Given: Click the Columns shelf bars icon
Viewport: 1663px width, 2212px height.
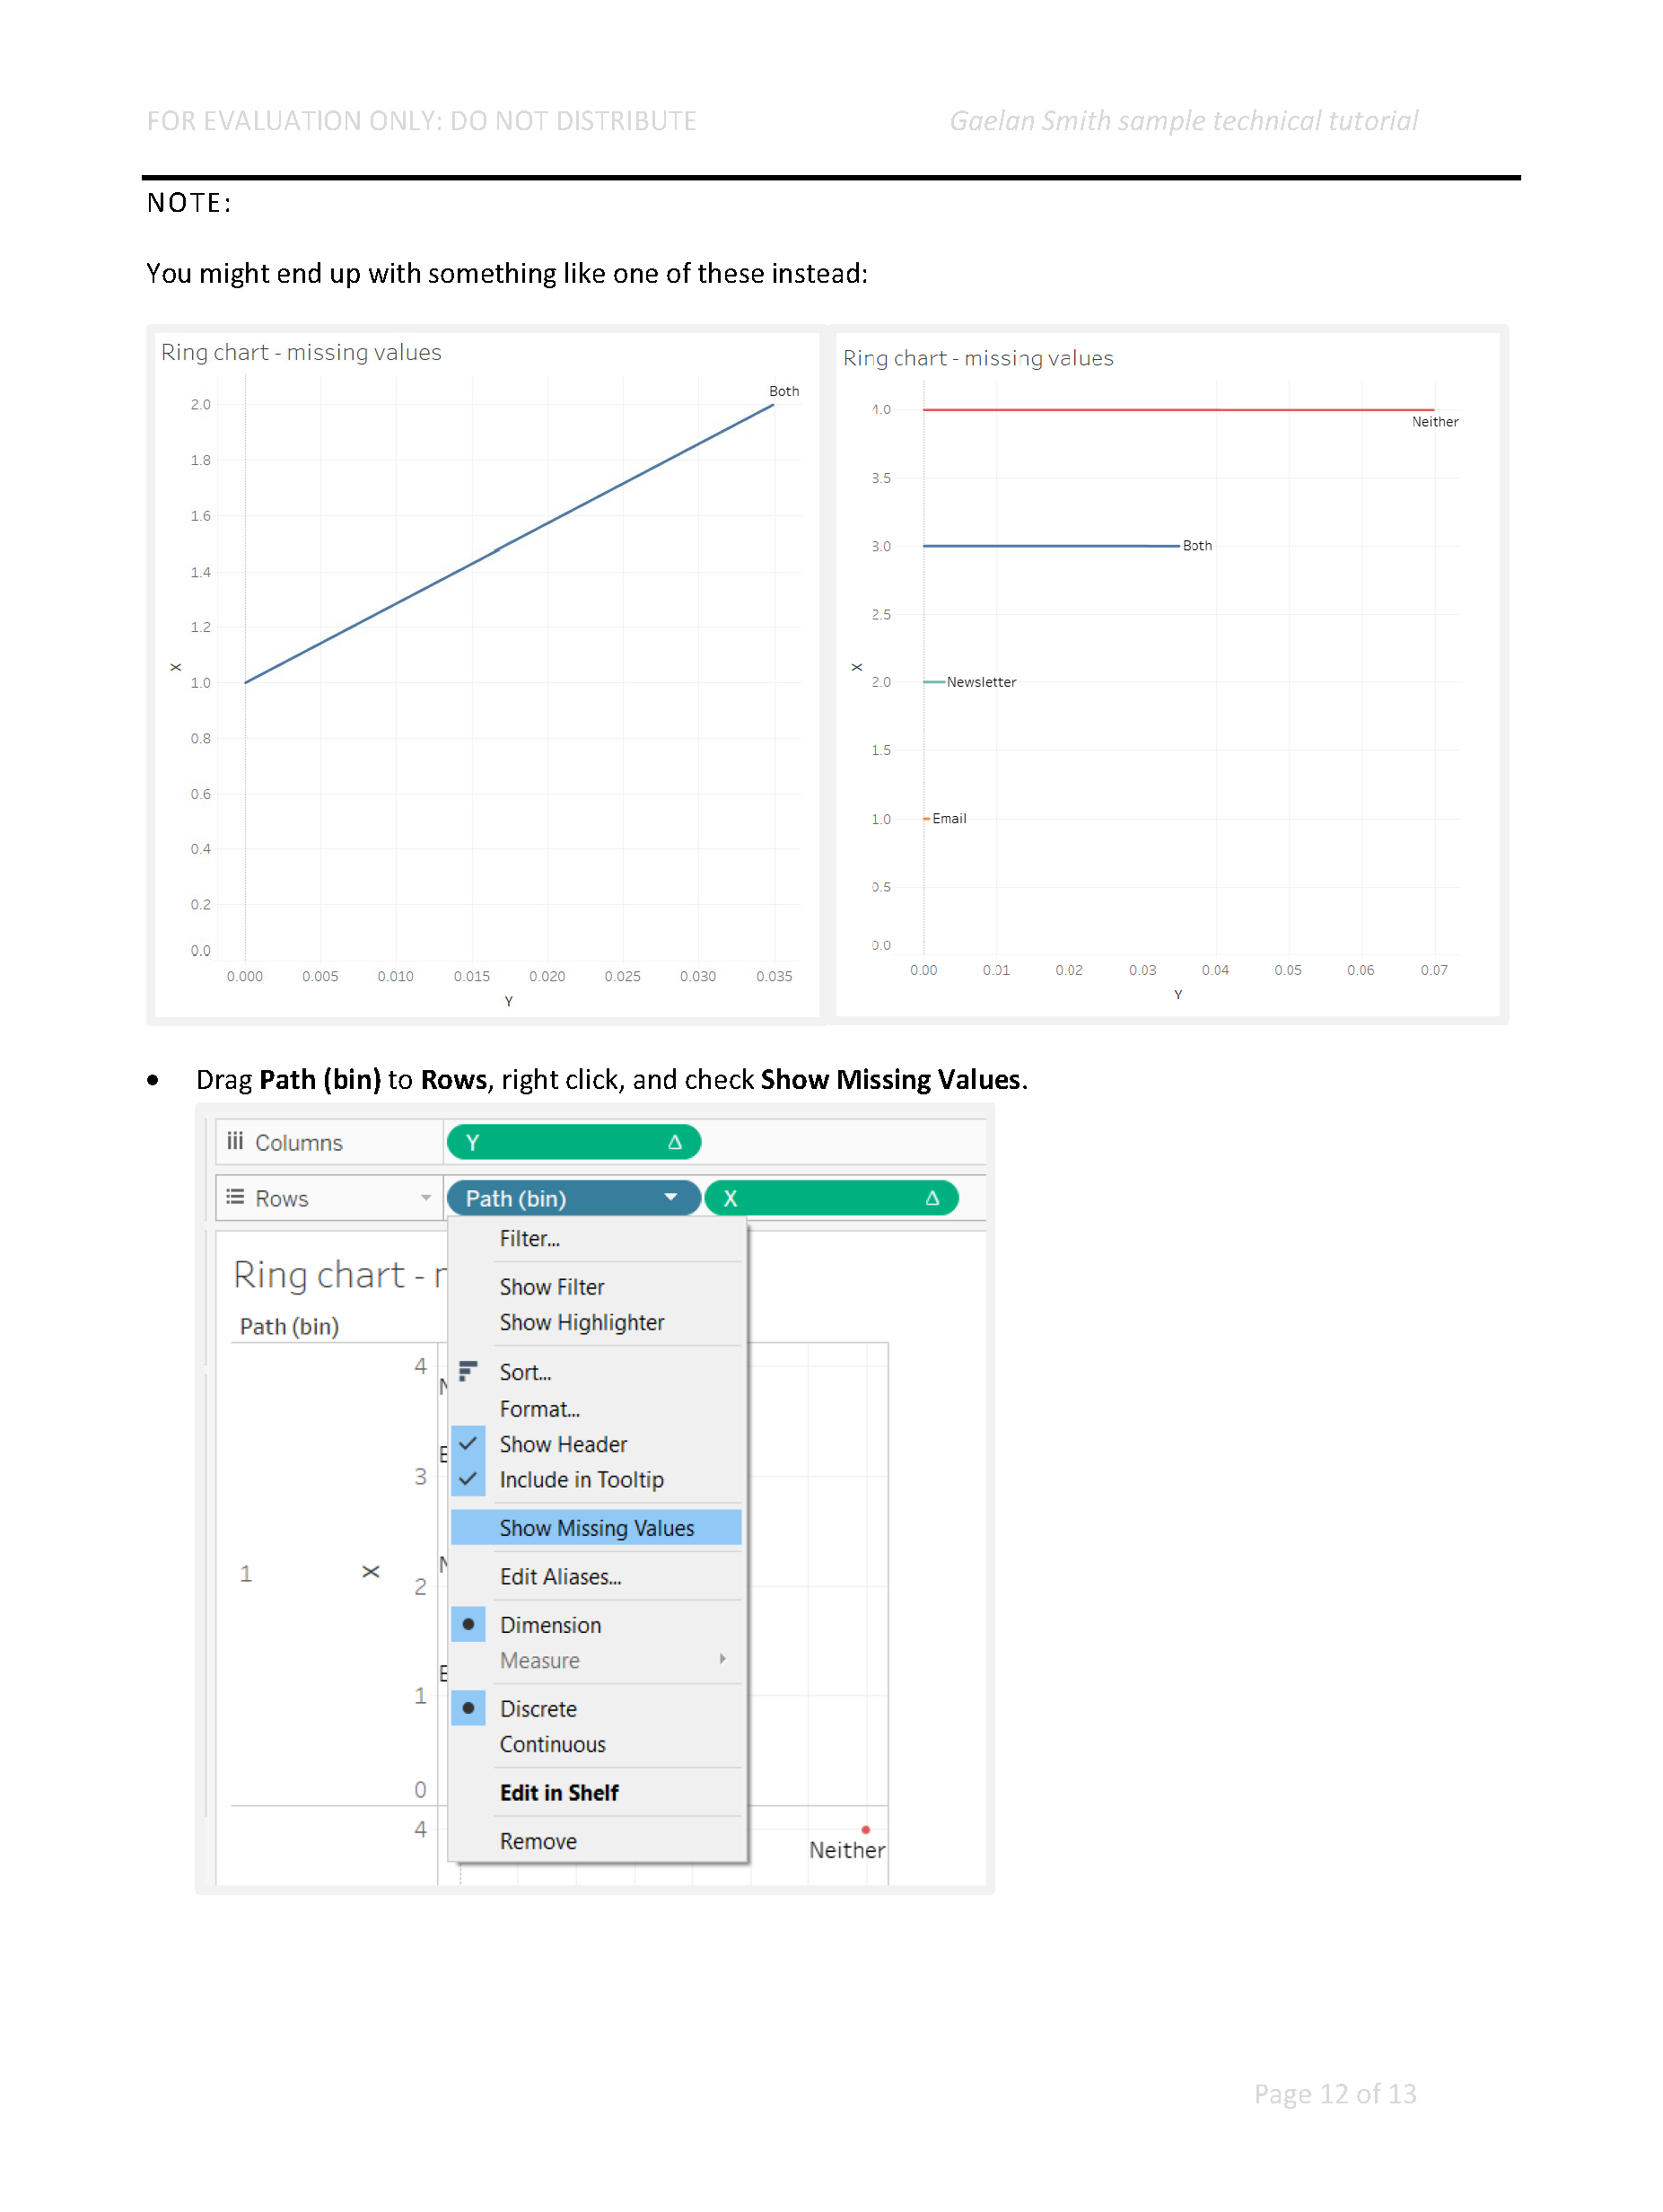Looking at the screenshot, I should point(235,1141).
